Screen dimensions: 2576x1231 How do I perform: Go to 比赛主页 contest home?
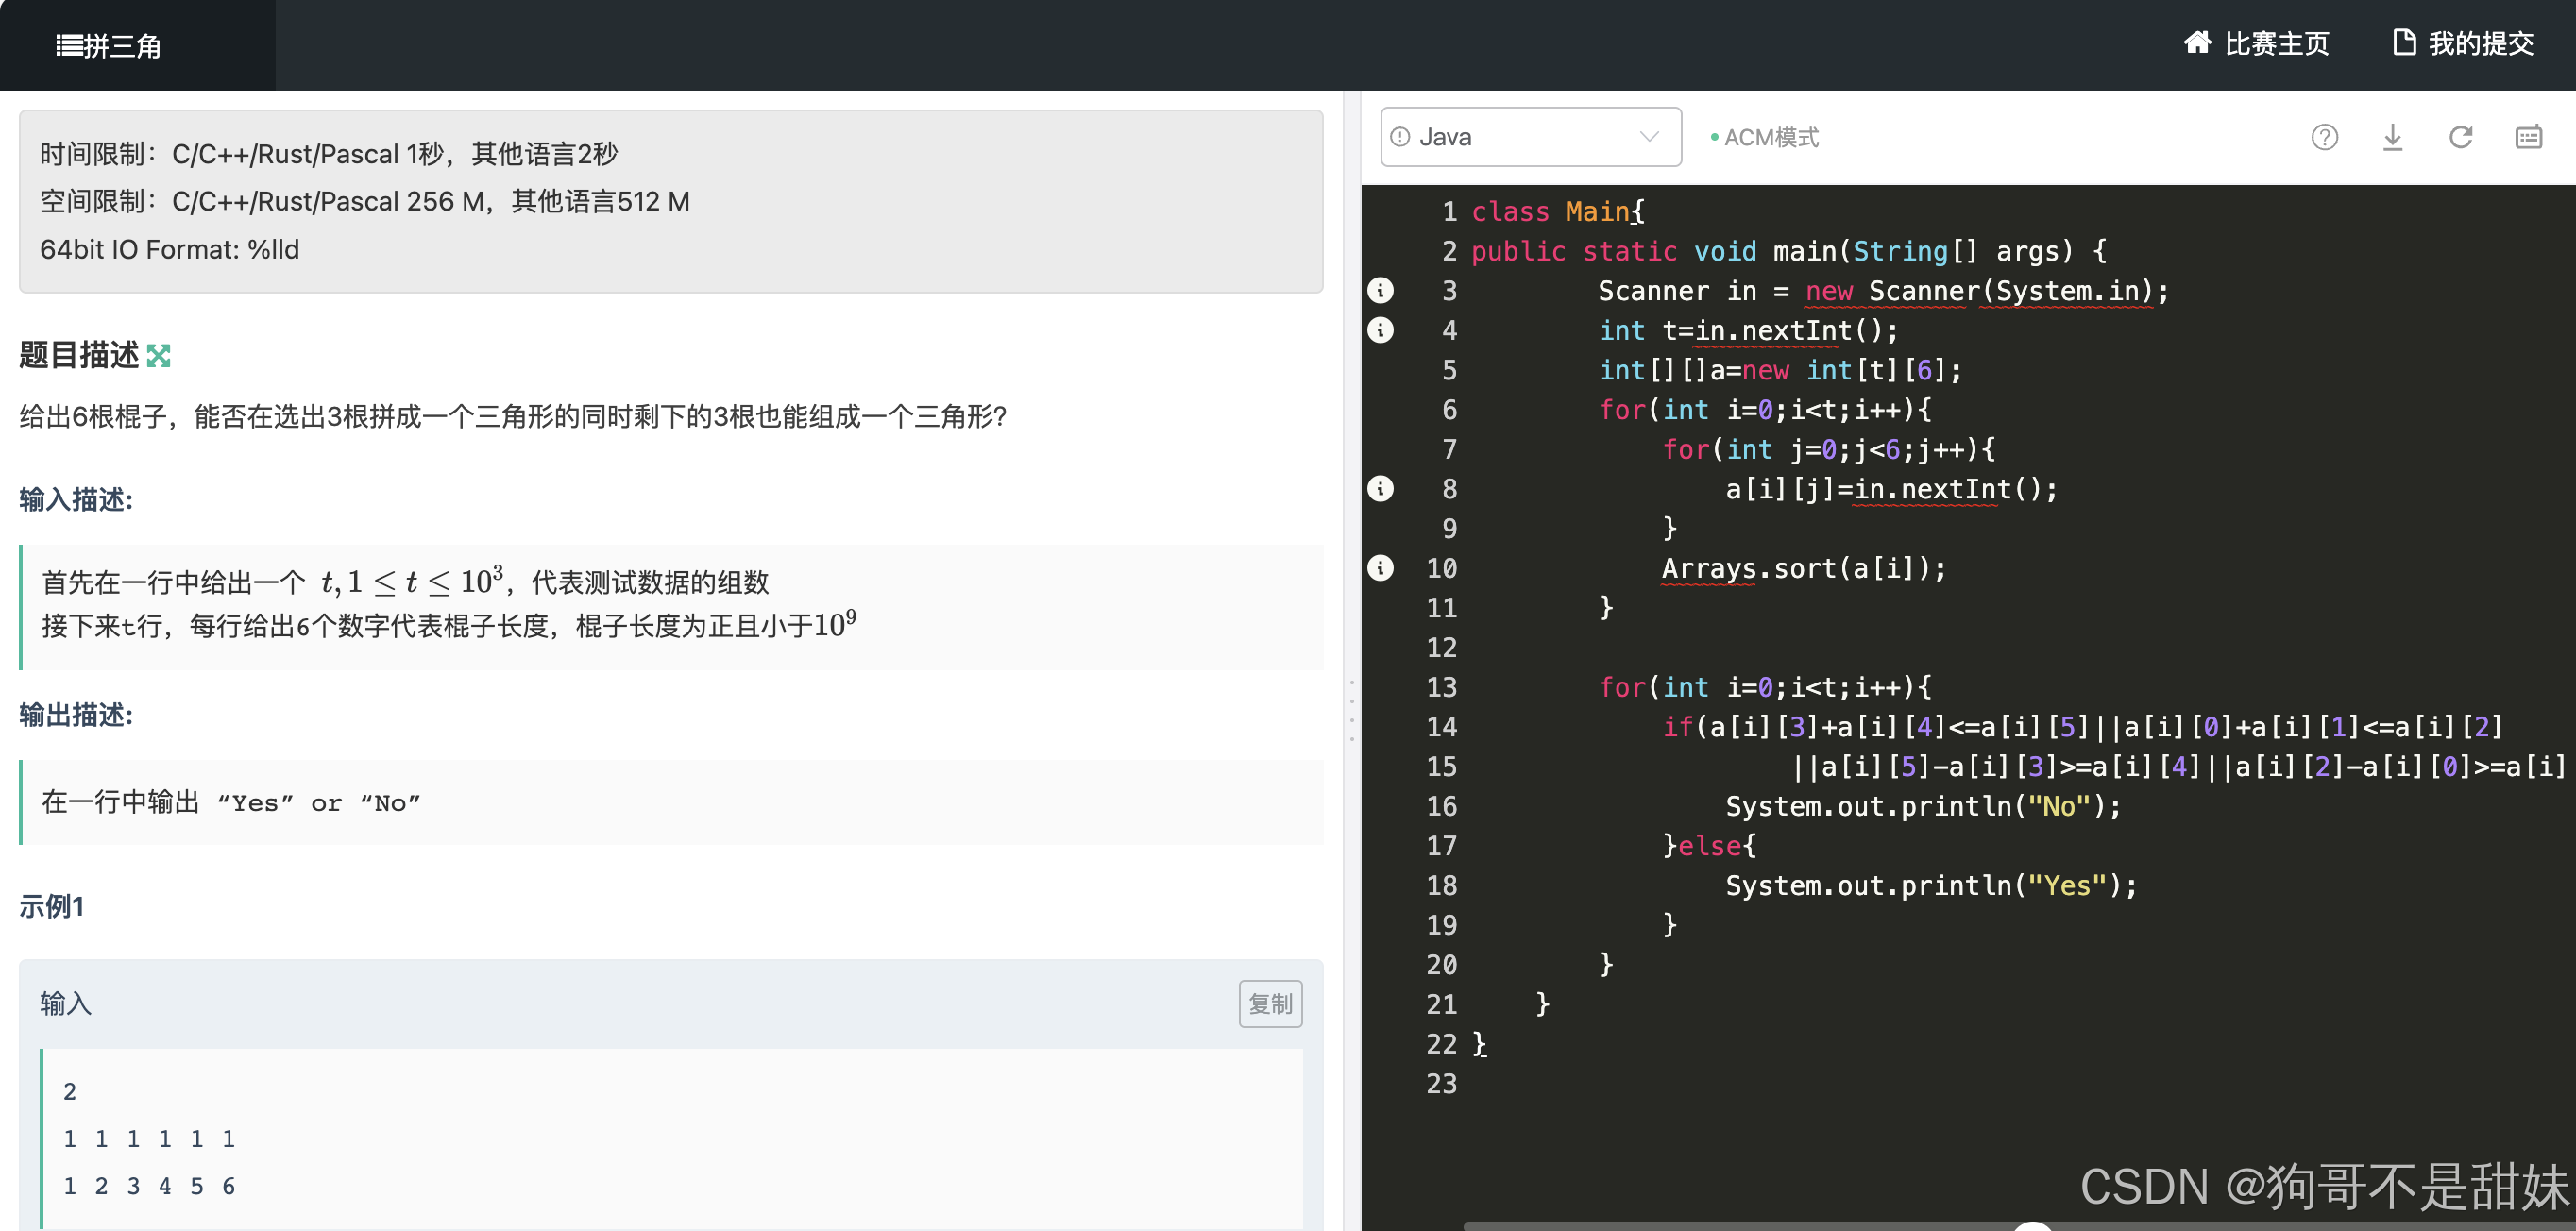coord(2255,43)
